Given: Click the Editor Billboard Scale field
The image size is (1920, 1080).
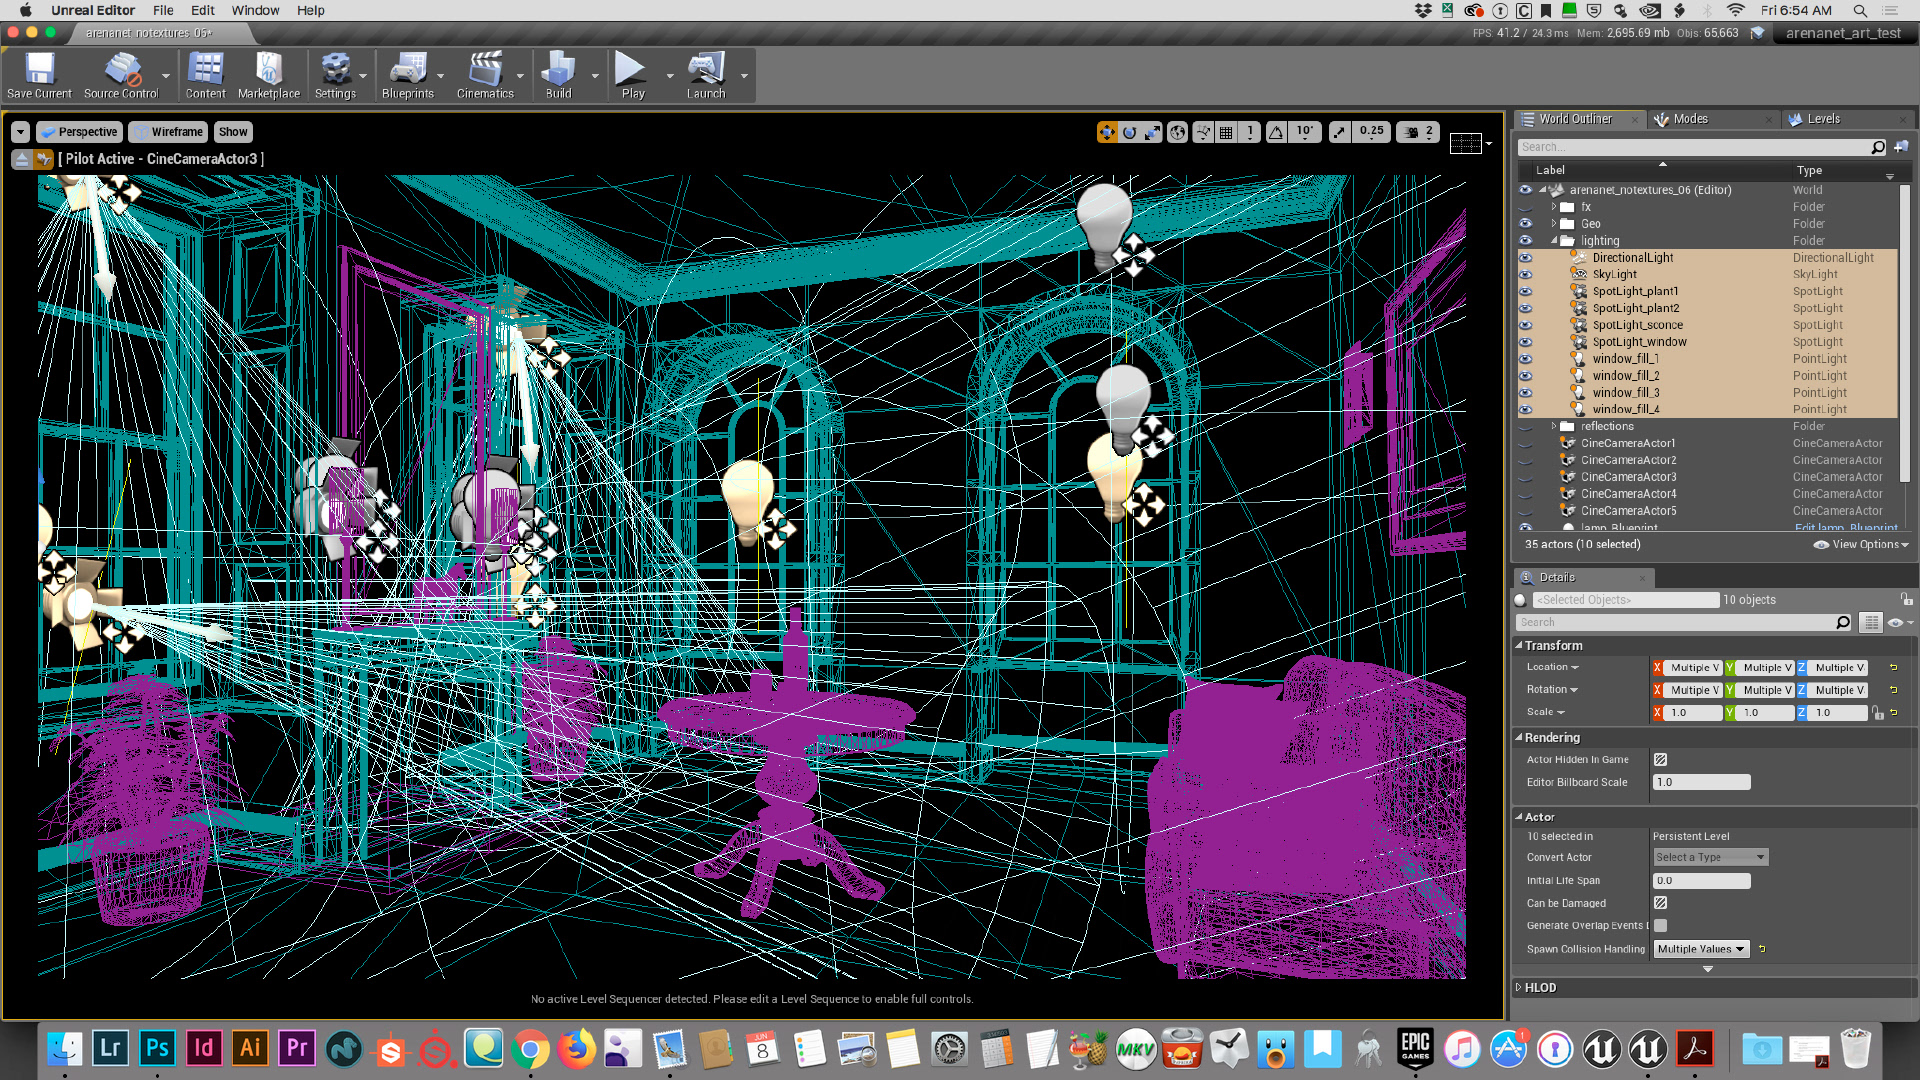Looking at the screenshot, I should click(x=1700, y=782).
